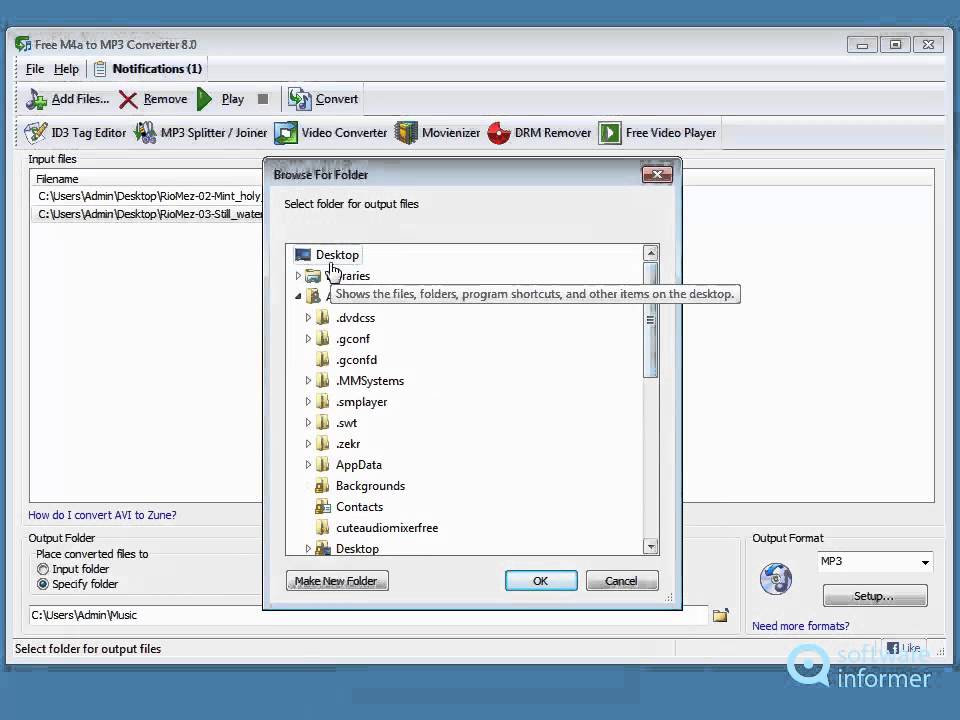The height and width of the screenshot is (720, 960).
Task: Click the output folder path field
Action: point(367,615)
